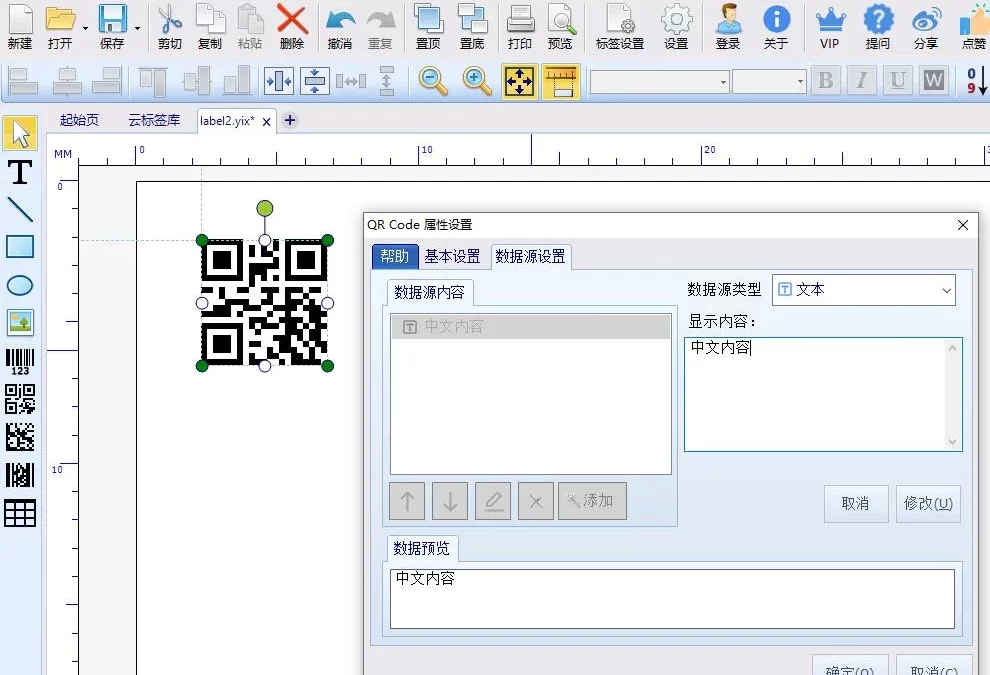Open the 关于 about info

click(776, 26)
